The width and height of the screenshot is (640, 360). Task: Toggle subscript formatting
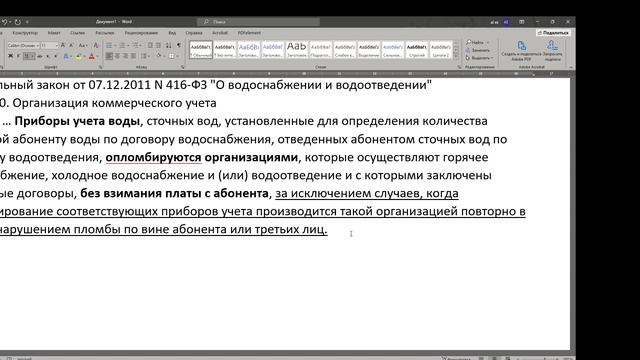point(48,56)
